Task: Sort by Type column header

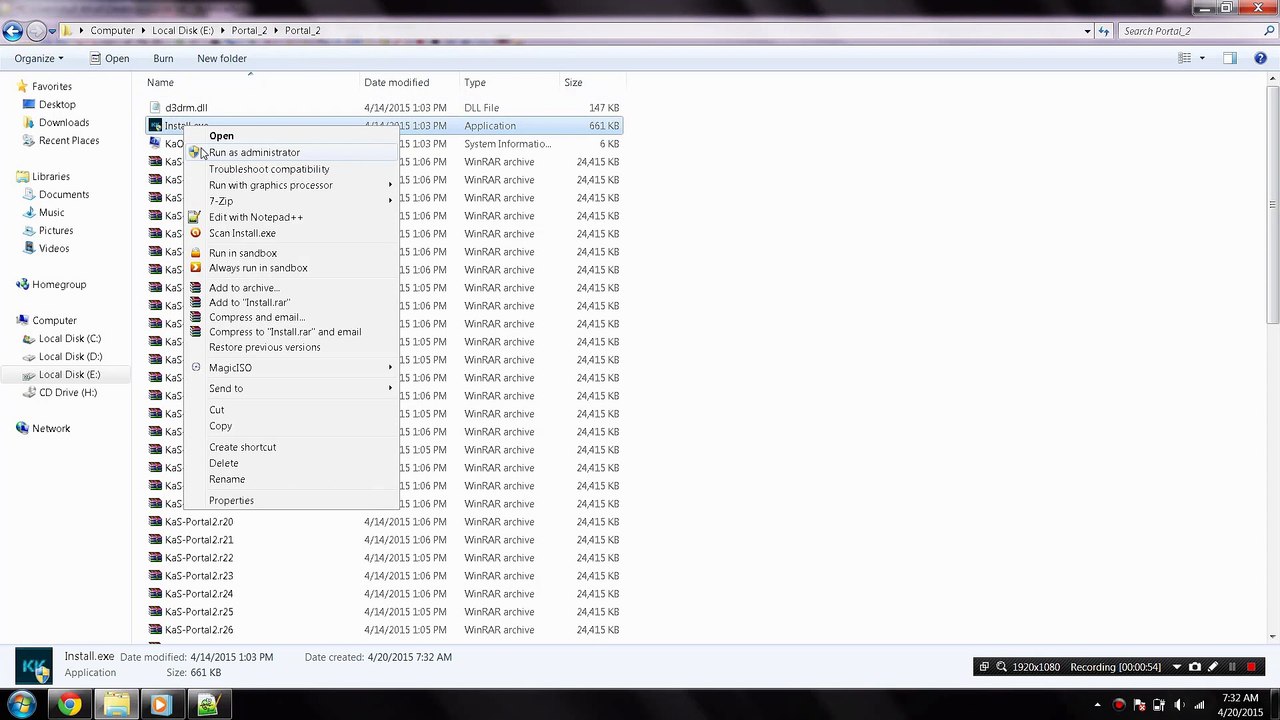Action: pyautogui.click(x=509, y=83)
